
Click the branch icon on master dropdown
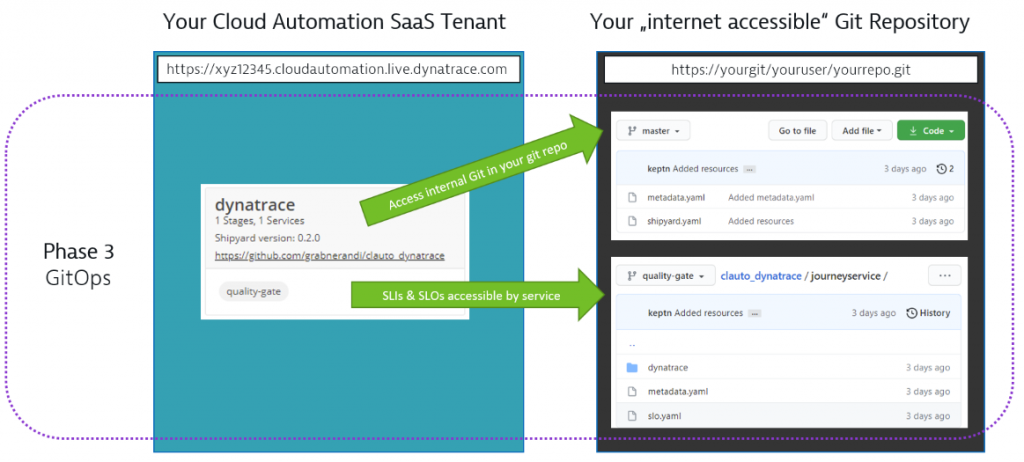(x=632, y=131)
